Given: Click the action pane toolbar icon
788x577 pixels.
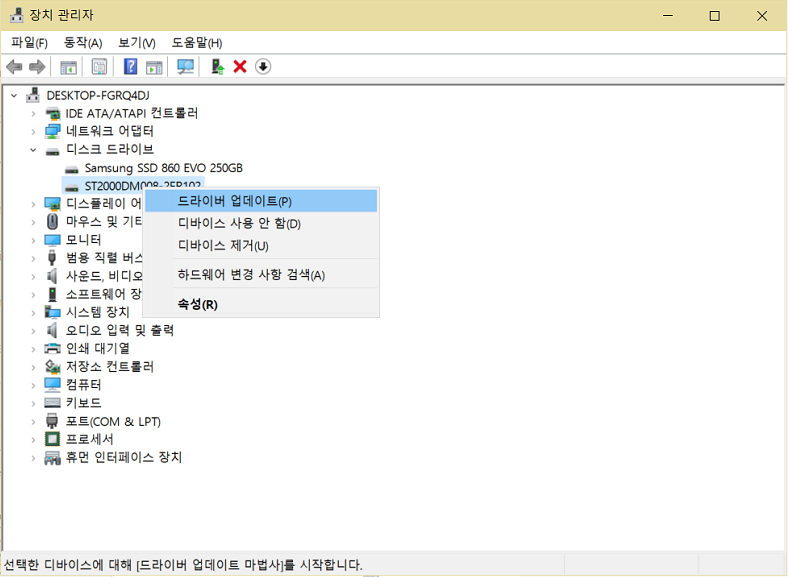Looking at the screenshot, I should 154,66.
